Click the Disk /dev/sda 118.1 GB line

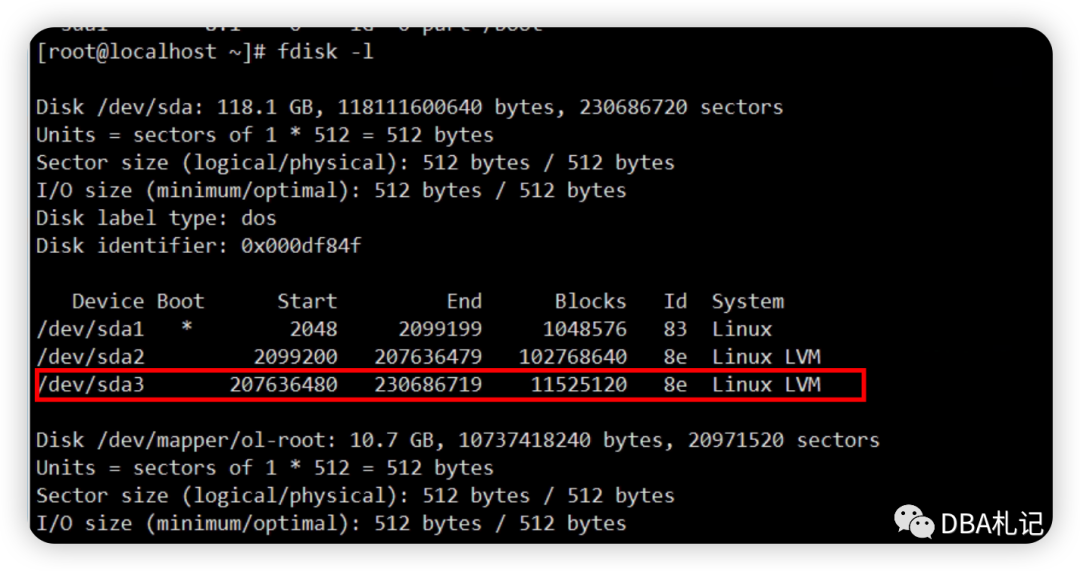pos(410,107)
